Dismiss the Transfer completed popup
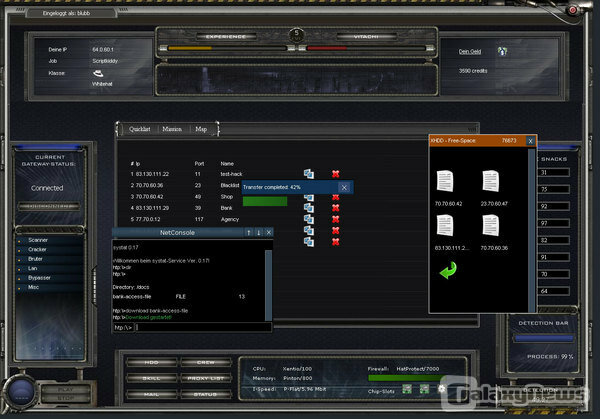Image resolution: width=600 pixels, height=419 pixels. (344, 187)
